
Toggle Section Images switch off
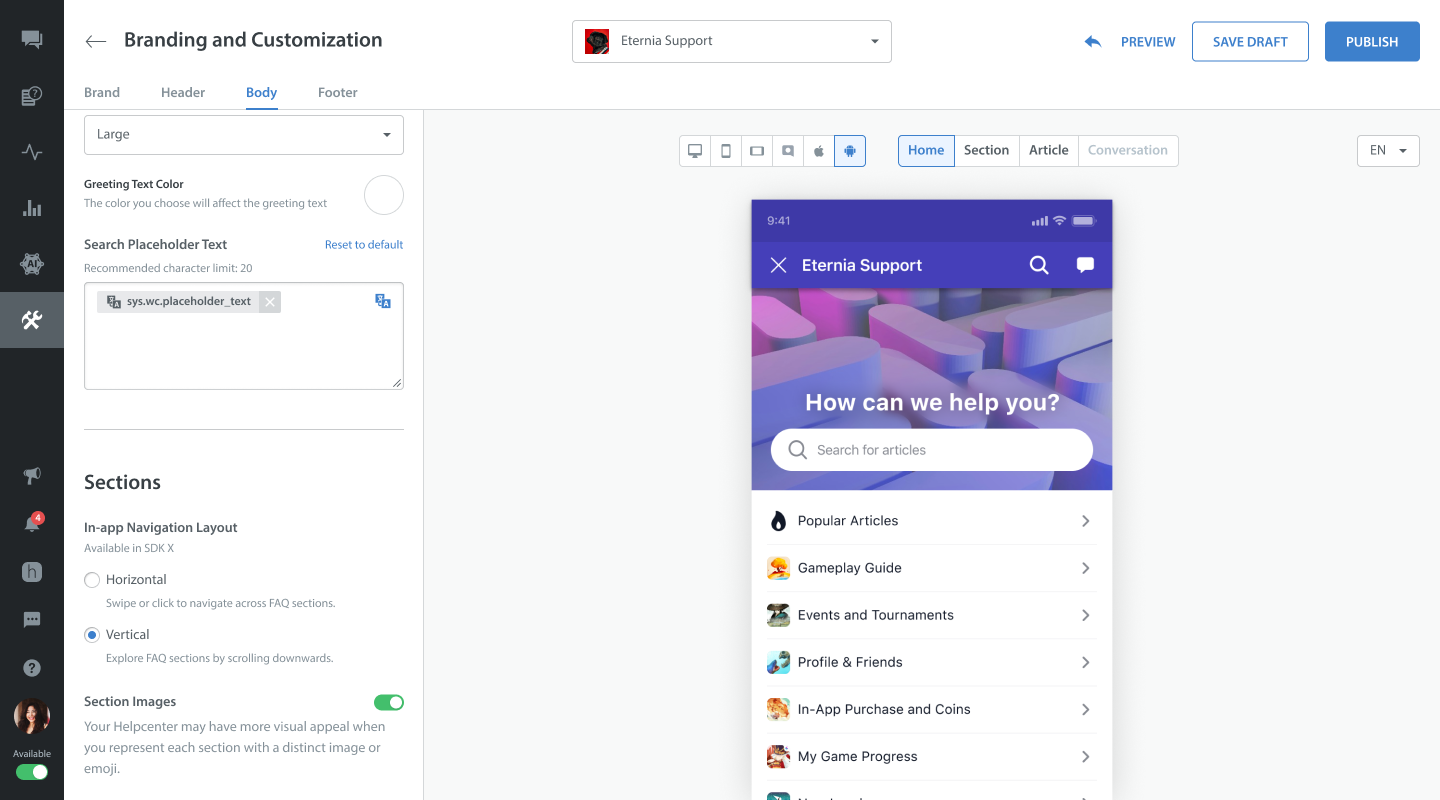tap(388, 703)
